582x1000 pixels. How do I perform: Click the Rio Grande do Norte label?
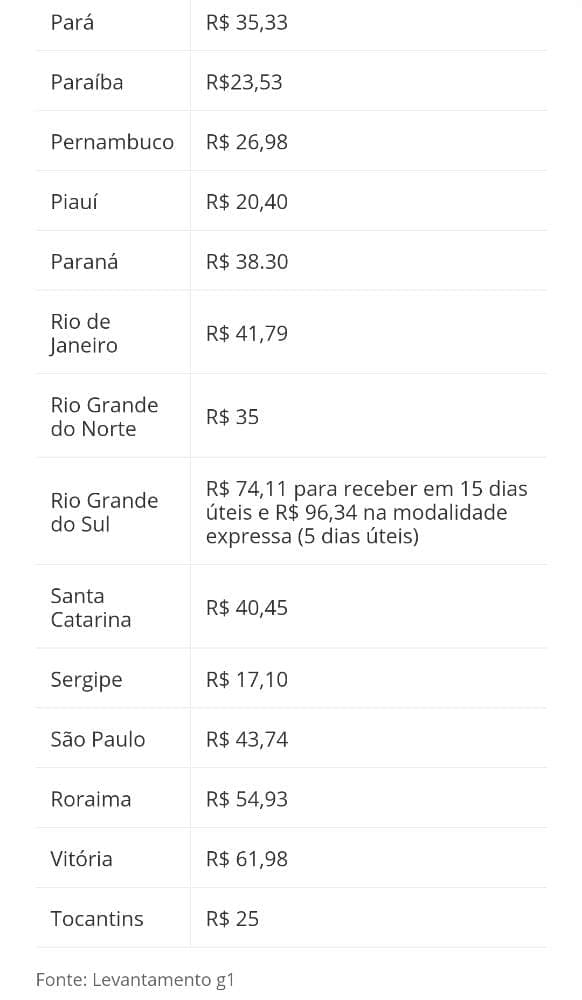(x=105, y=416)
